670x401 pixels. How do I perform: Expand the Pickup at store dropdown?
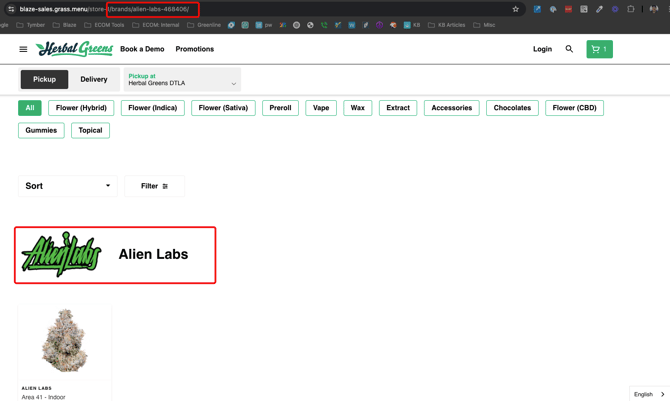tap(182, 80)
